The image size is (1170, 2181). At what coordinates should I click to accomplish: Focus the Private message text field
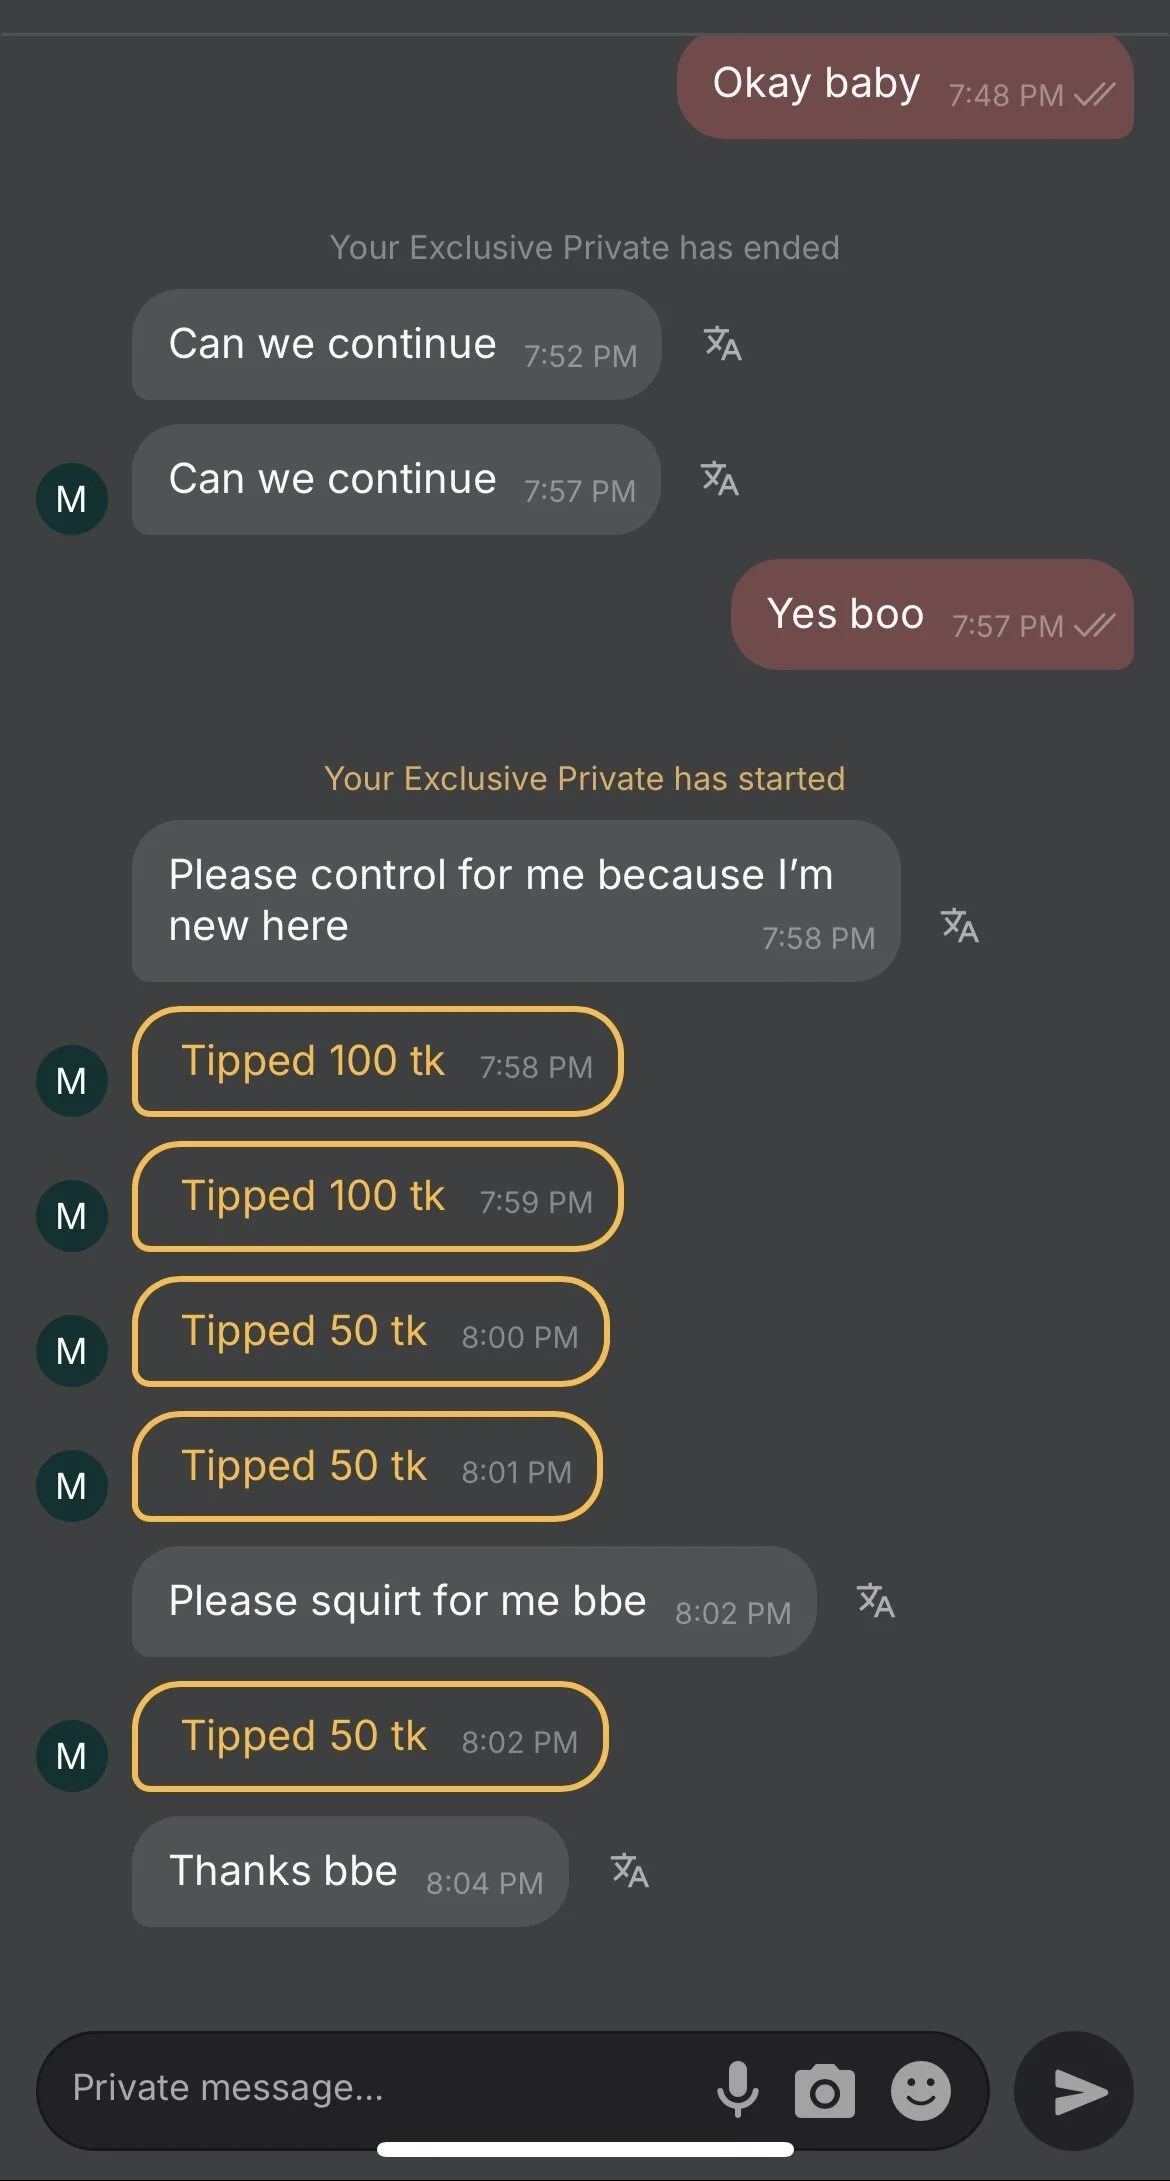(x=380, y=2089)
